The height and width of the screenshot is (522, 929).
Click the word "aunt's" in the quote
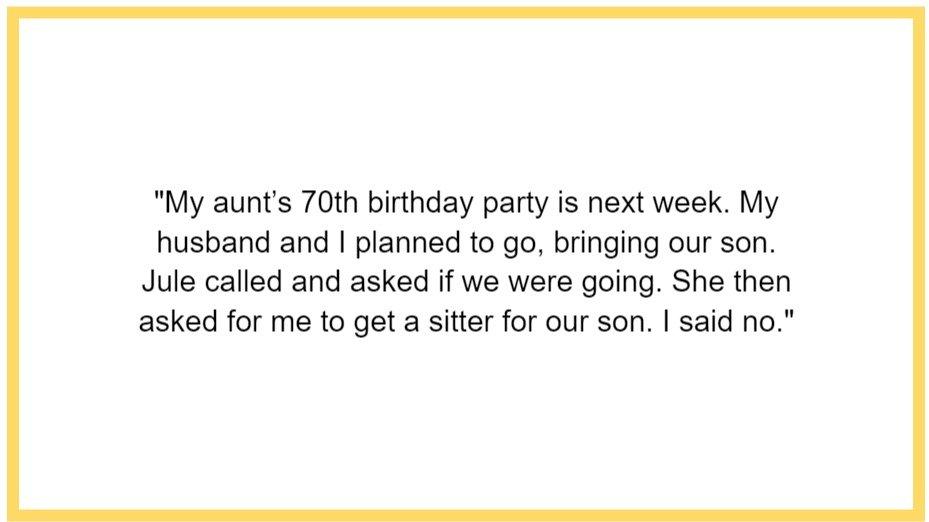252,203
